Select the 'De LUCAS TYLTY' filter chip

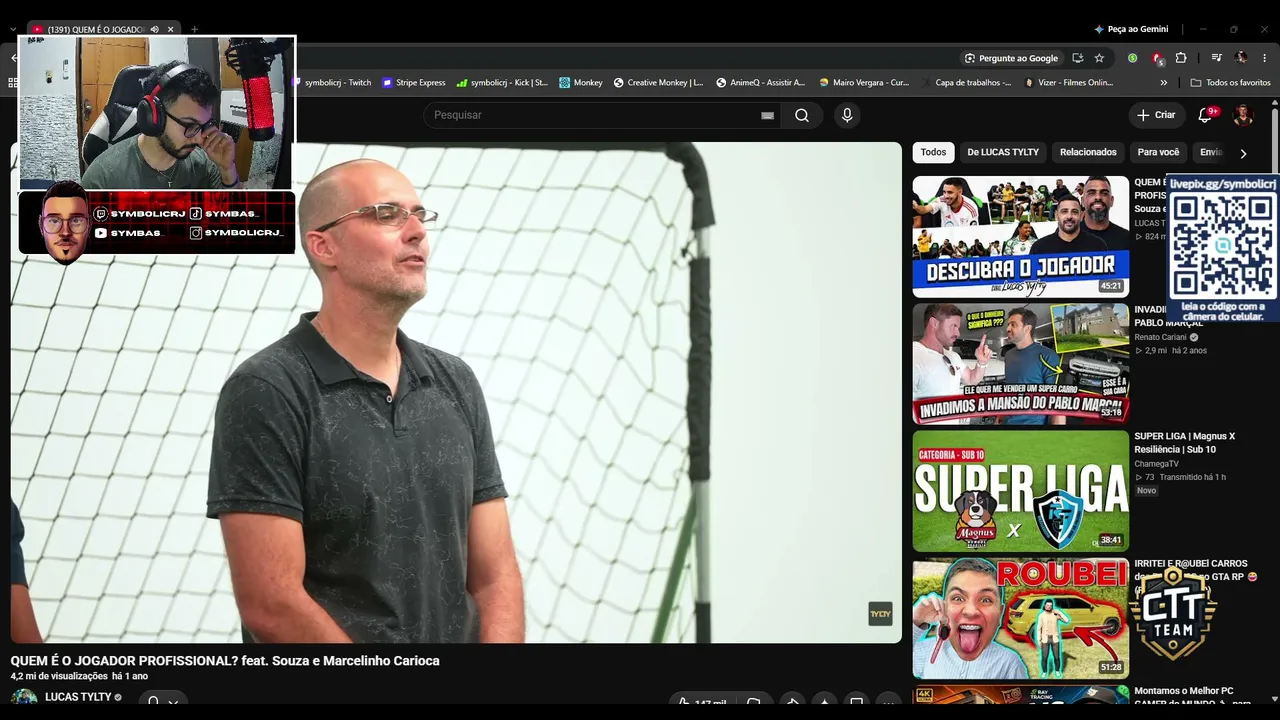pyautogui.click(x=1003, y=152)
